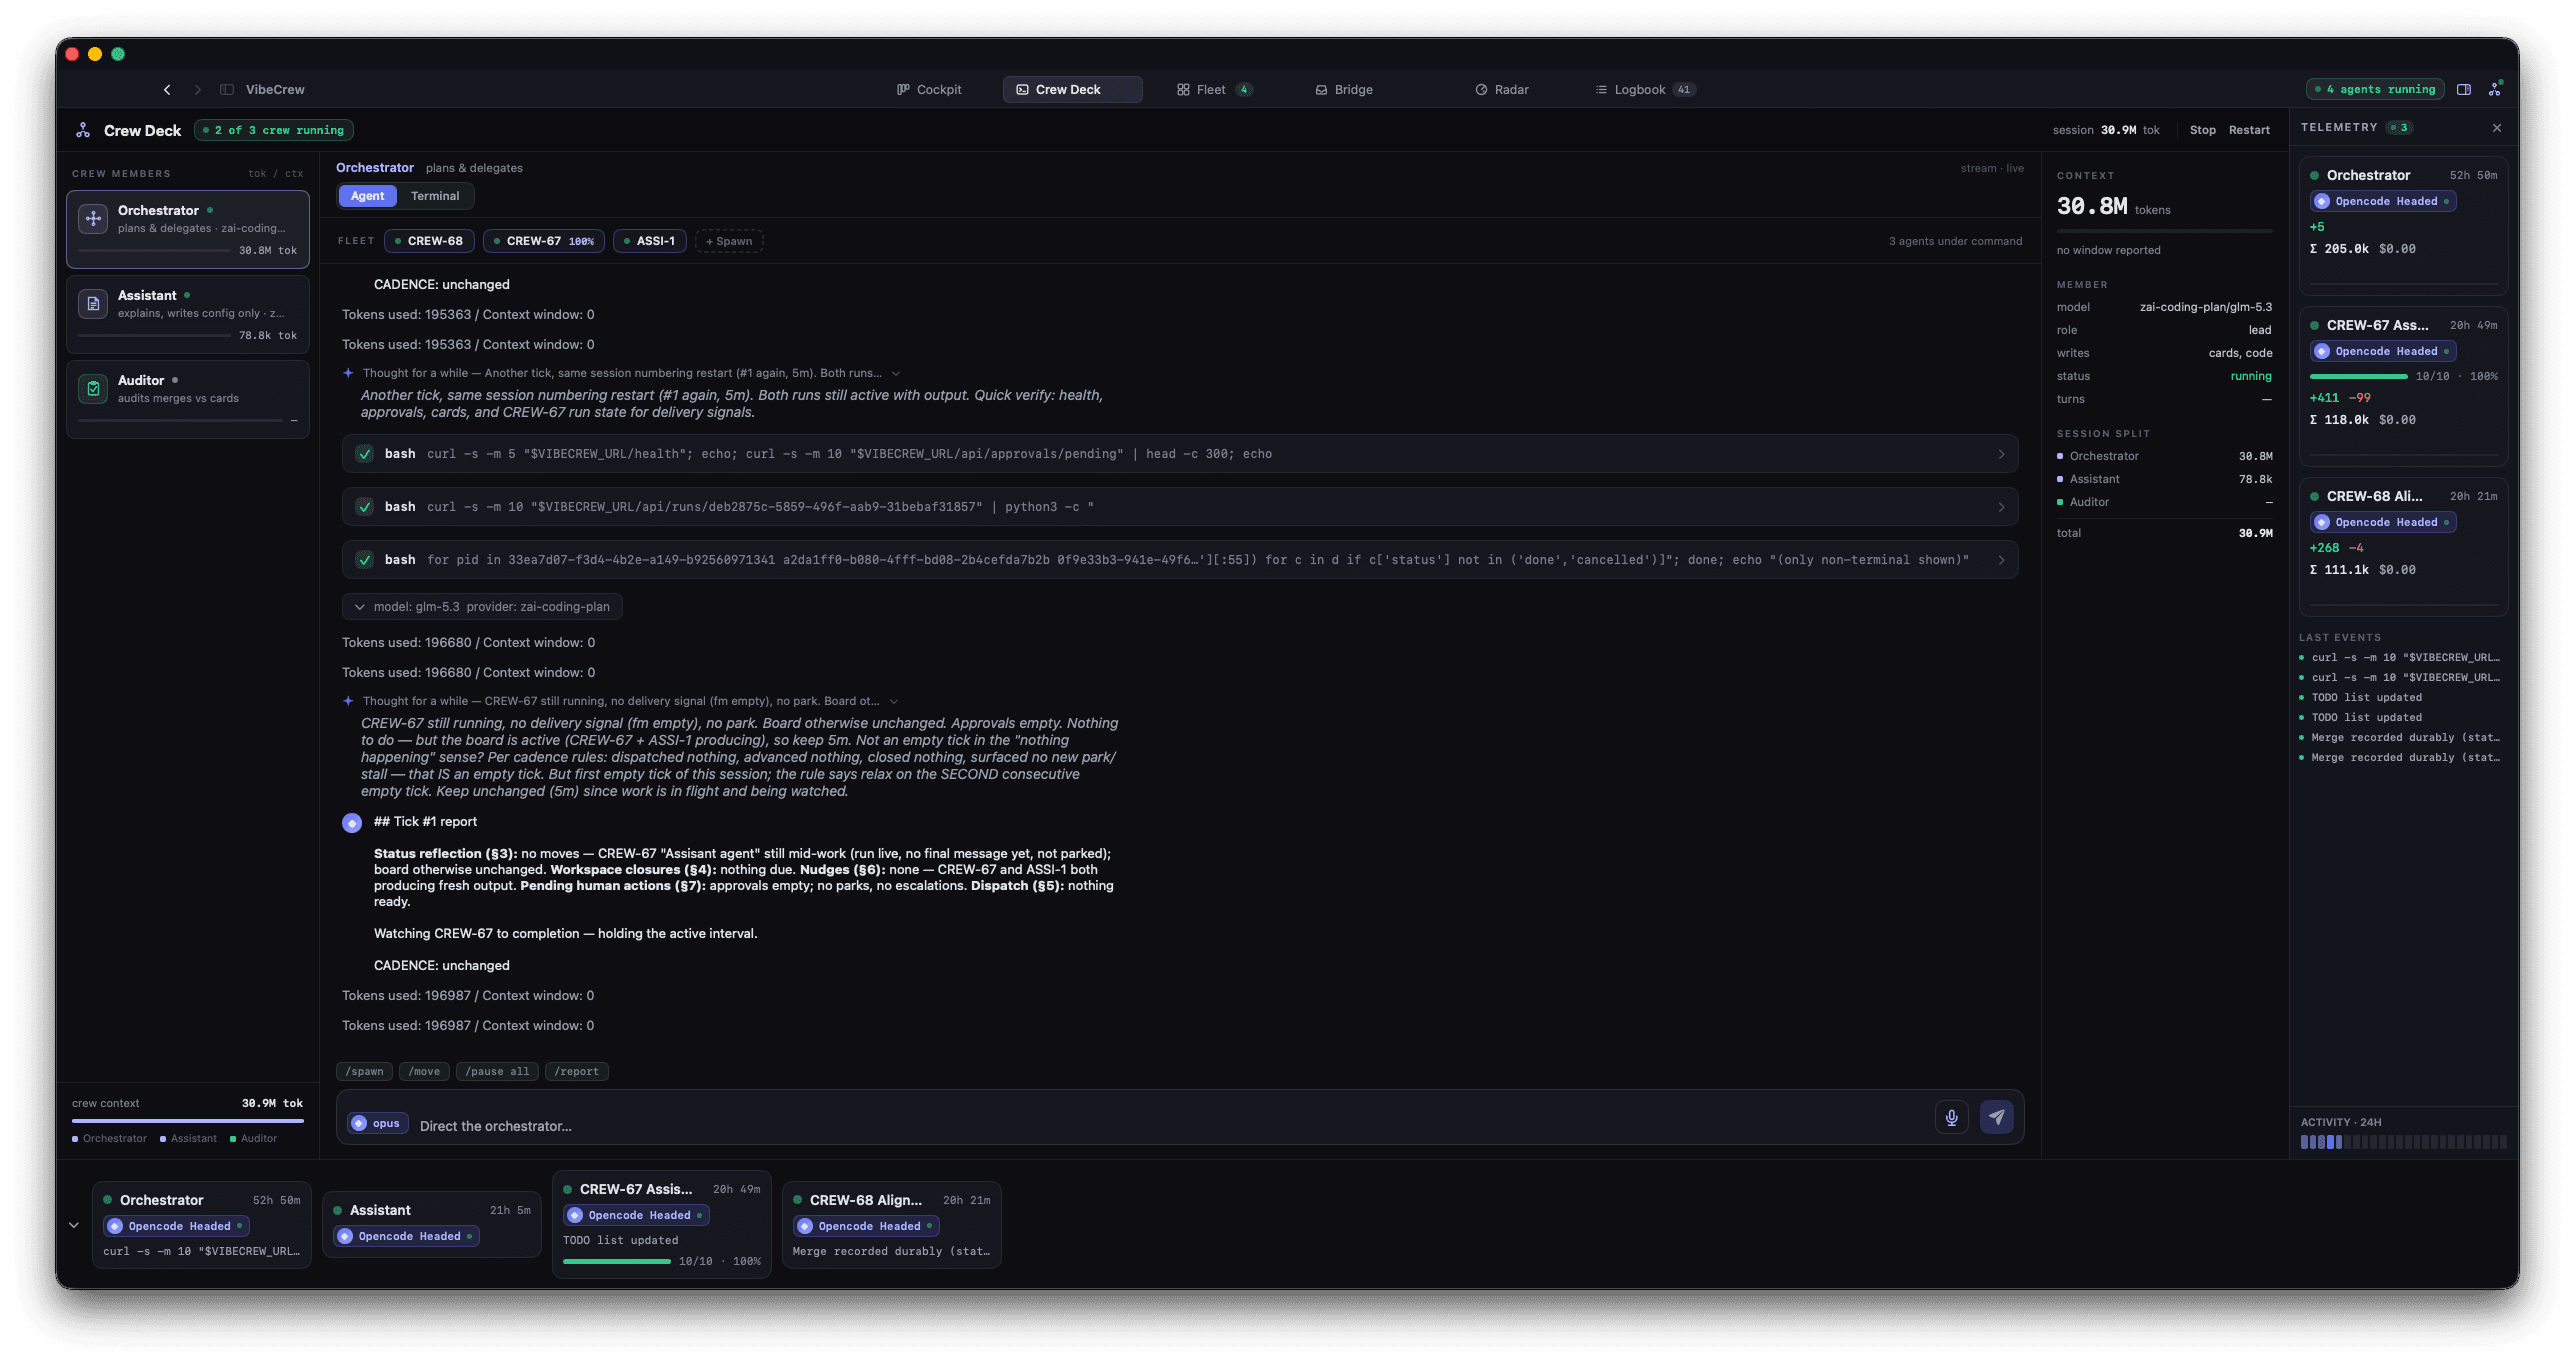
Task: Collapse the model: glm-5.3 provider details
Action: [482, 607]
